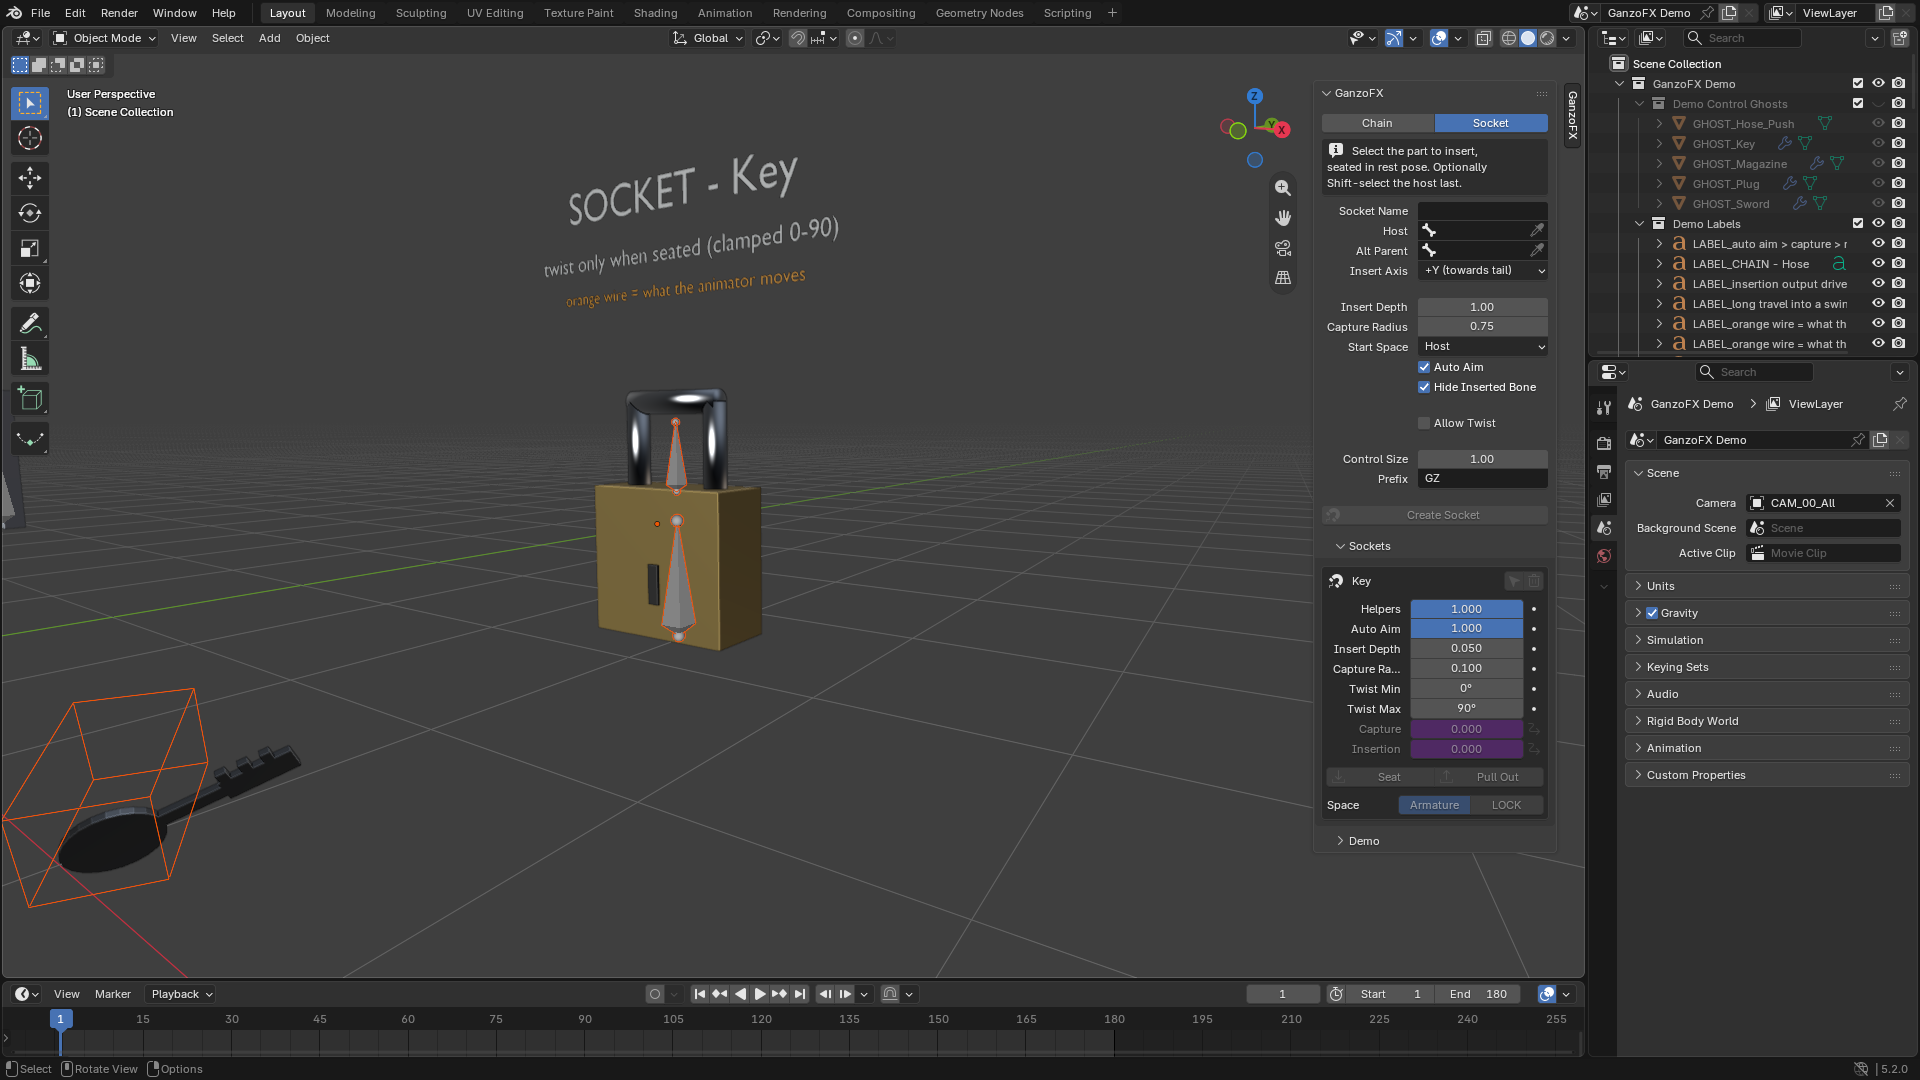Toggle the Gravity checkbox
1920x1080 pixels.
(x=1652, y=613)
